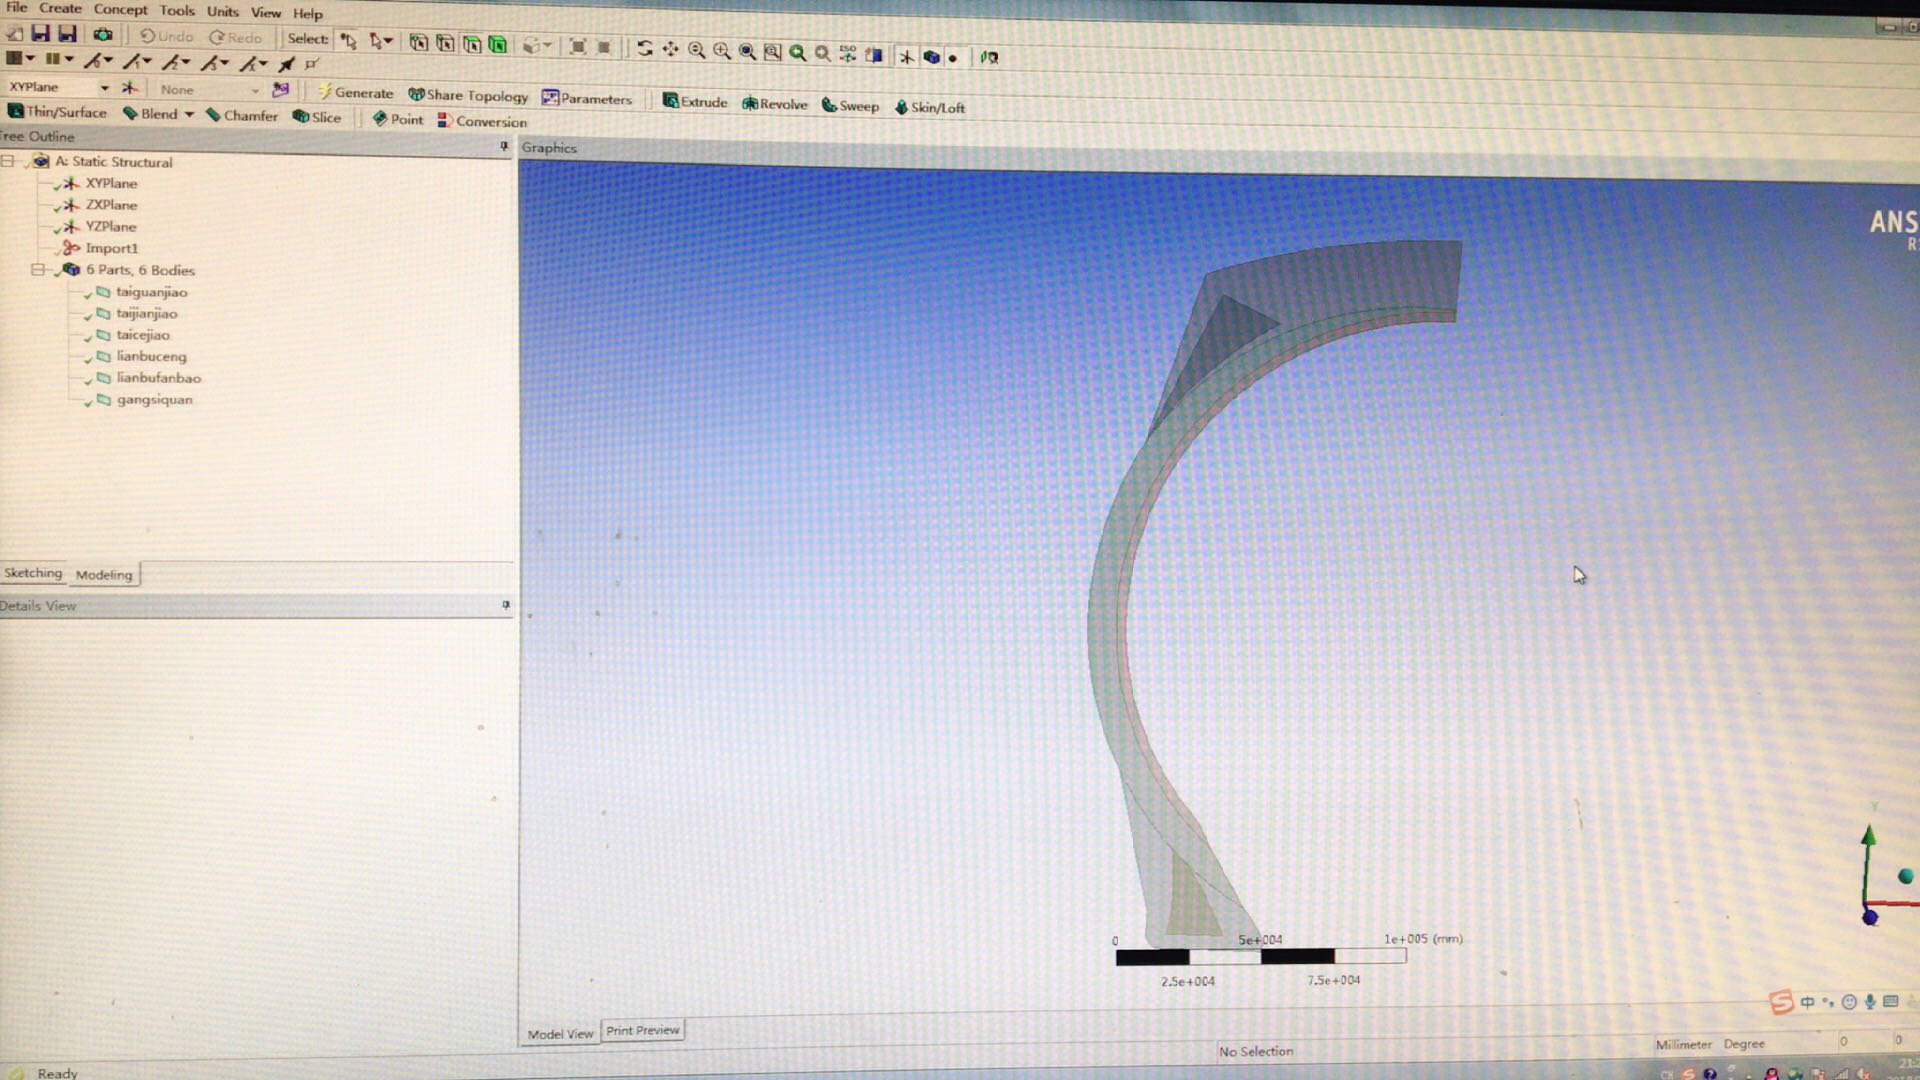This screenshot has height=1080, width=1920.
Task: Click the Sweep tool
Action: [x=850, y=106]
